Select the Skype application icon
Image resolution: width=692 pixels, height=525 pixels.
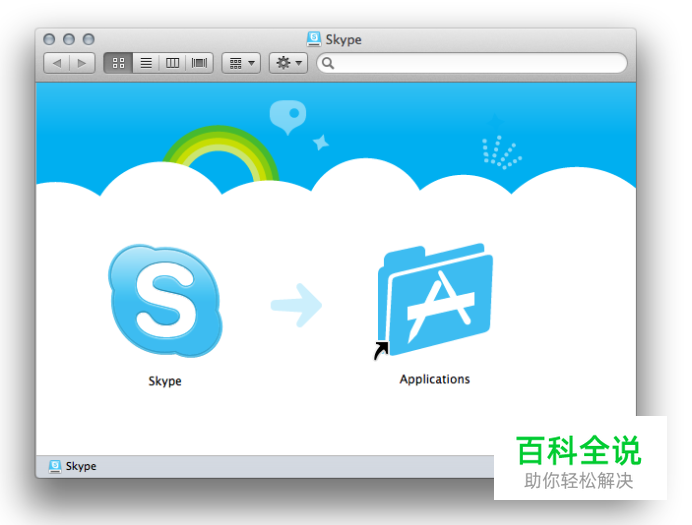[165, 301]
